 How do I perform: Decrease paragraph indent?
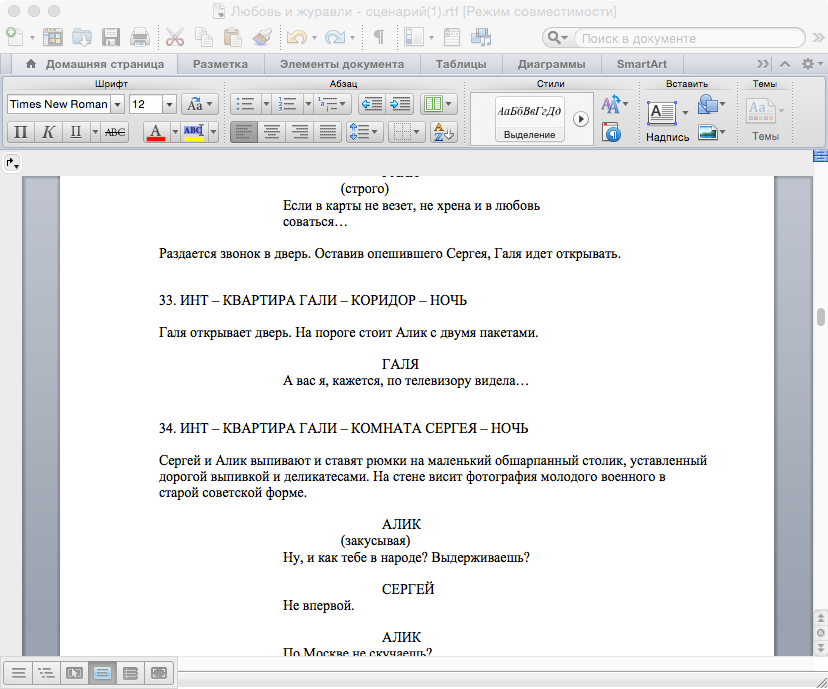tap(372, 104)
